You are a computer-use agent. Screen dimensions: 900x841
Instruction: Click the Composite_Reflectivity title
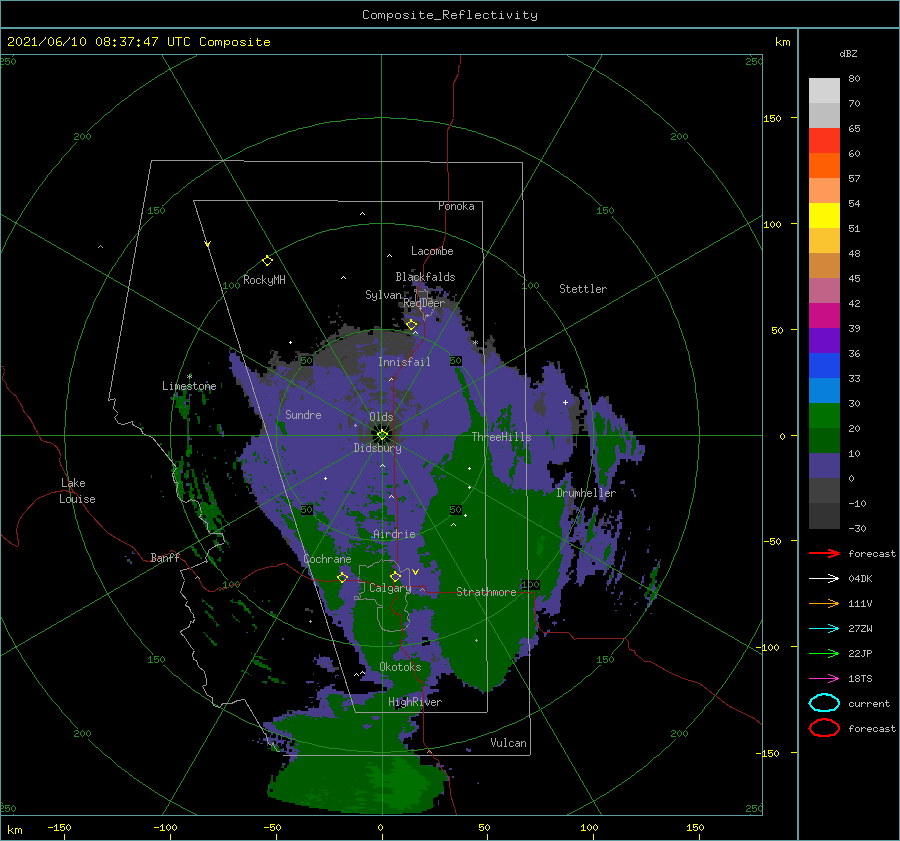(450, 15)
